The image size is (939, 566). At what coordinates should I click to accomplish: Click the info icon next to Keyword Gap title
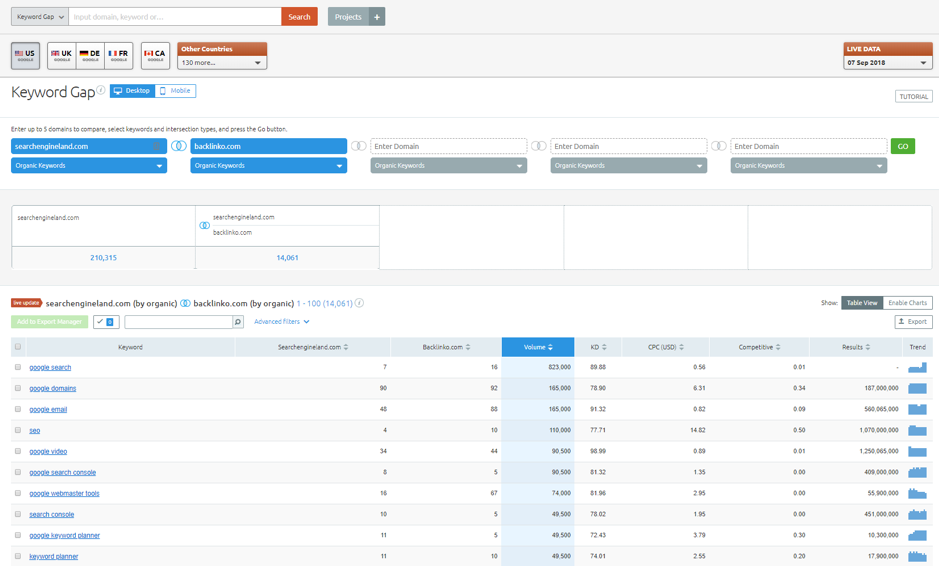101,90
